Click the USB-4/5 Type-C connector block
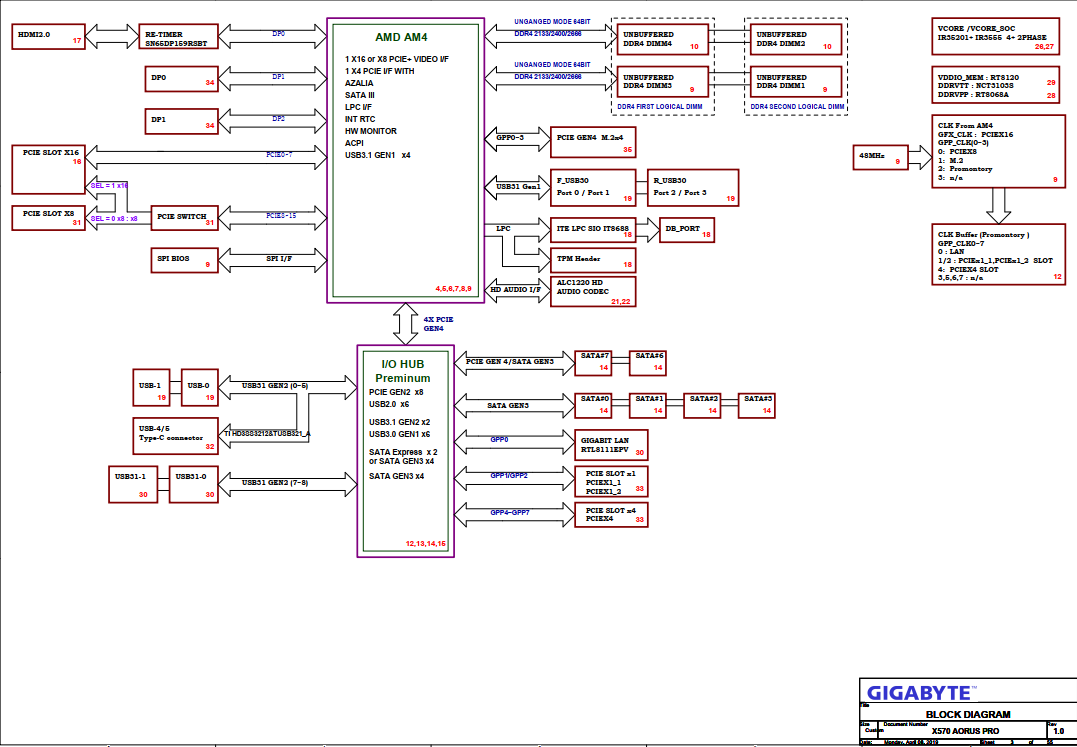Viewport: 1077px width, 747px height. (175, 436)
